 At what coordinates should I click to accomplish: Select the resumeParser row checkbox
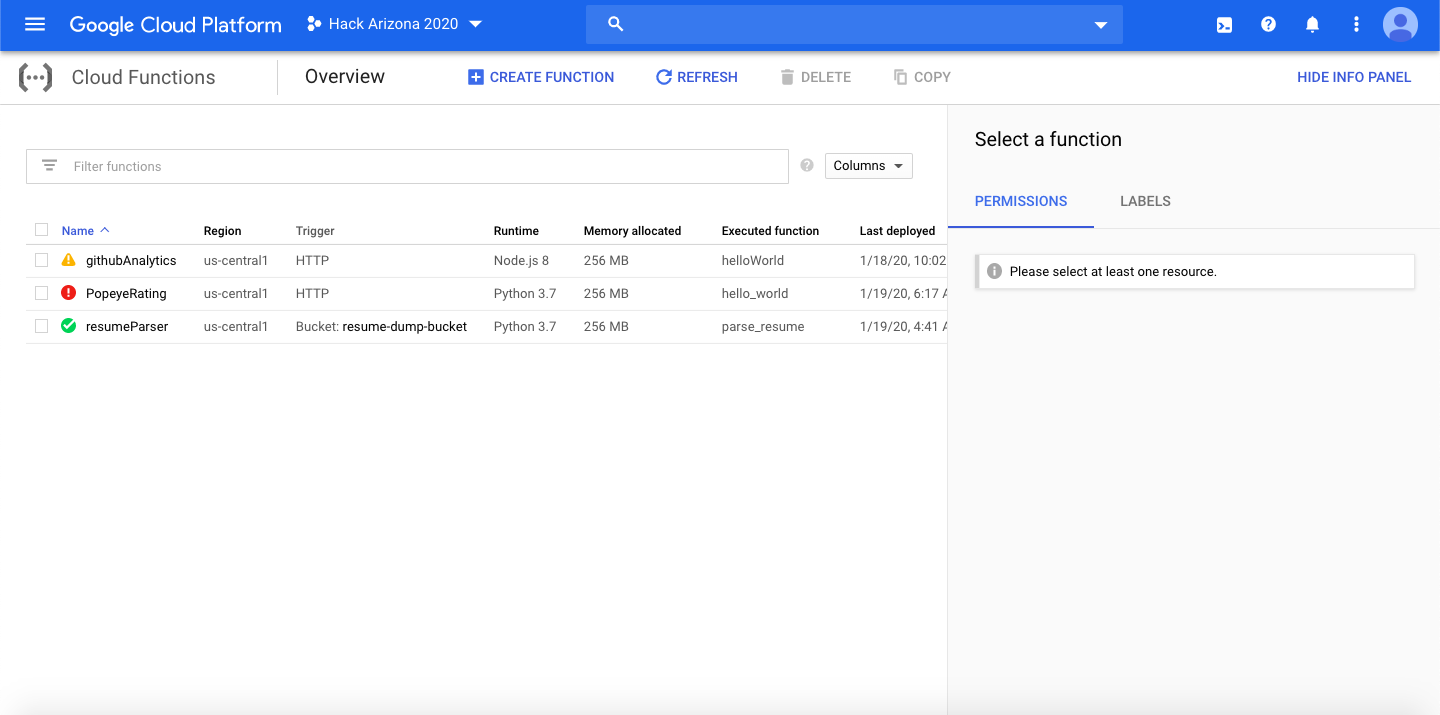pyautogui.click(x=41, y=326)
